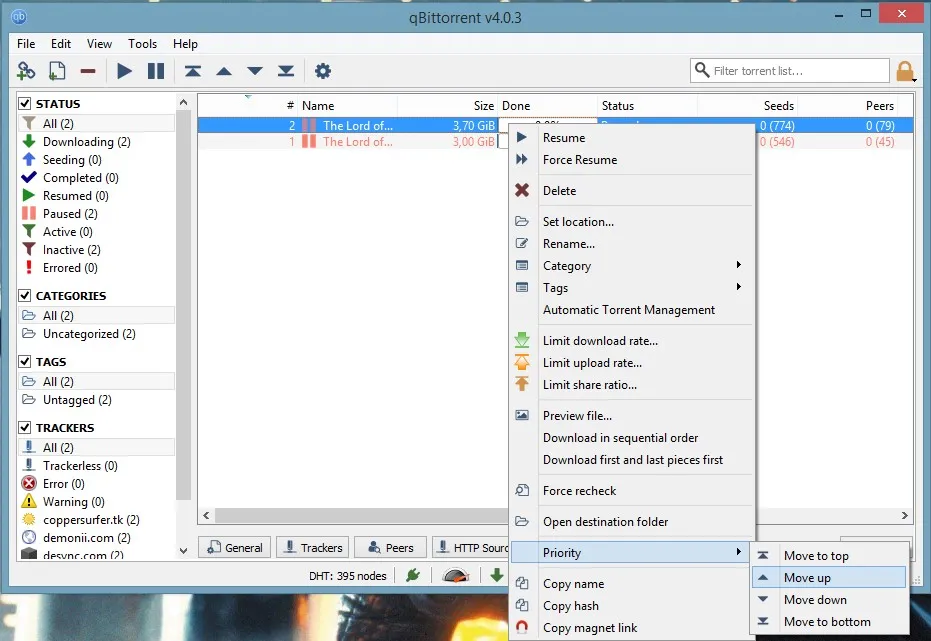Select Move up in Priority submenu
This screenshot has height=641, width=931.
coord(829,577)
